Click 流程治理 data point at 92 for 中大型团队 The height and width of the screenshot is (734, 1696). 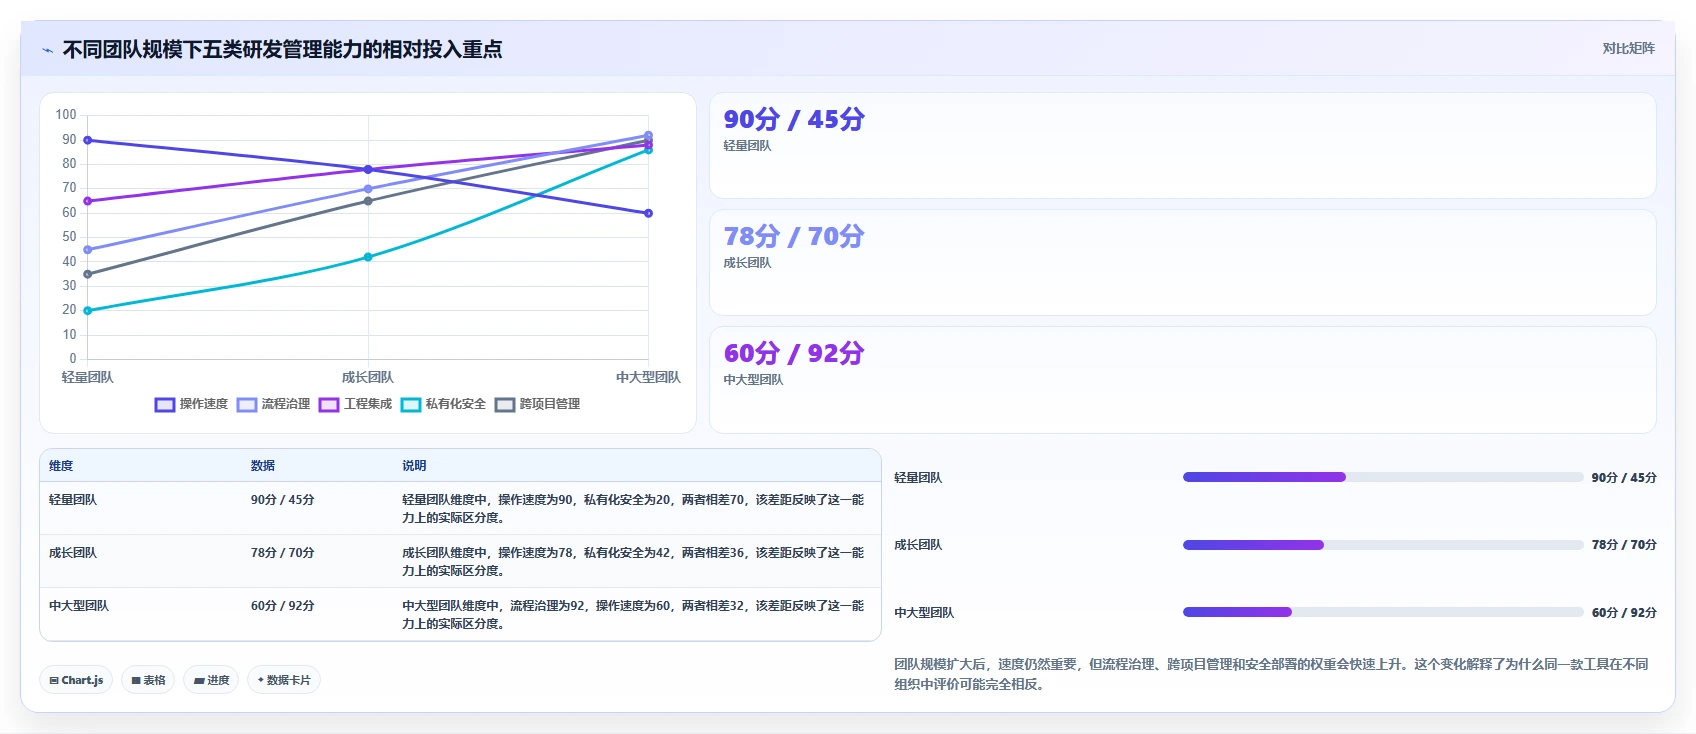[x=648, y=135]
